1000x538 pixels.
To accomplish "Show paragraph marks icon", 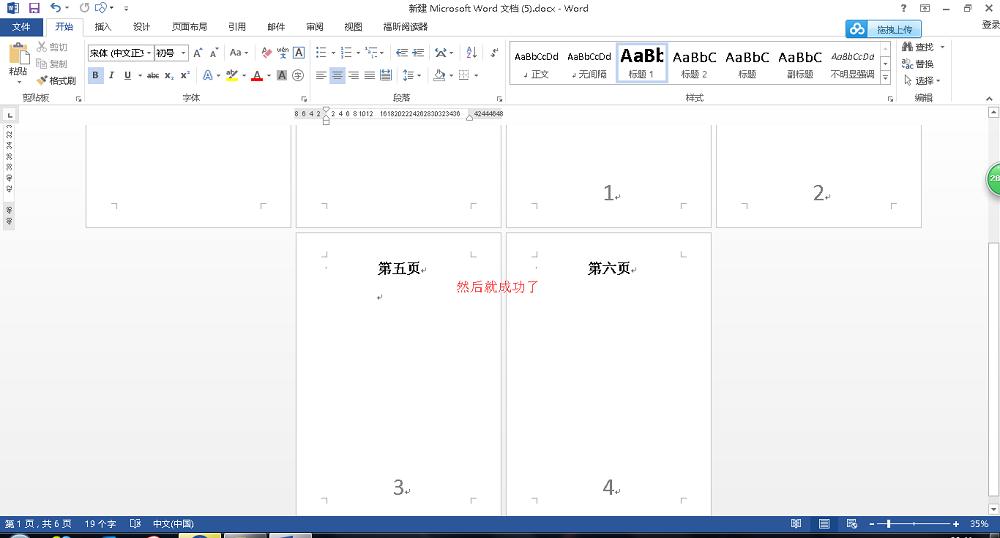I will coord(494,53).
